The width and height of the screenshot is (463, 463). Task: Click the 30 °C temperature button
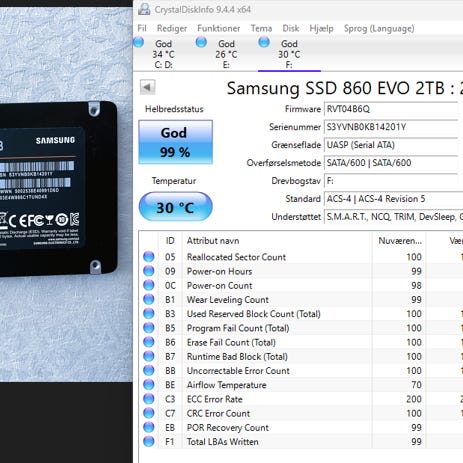176,207
